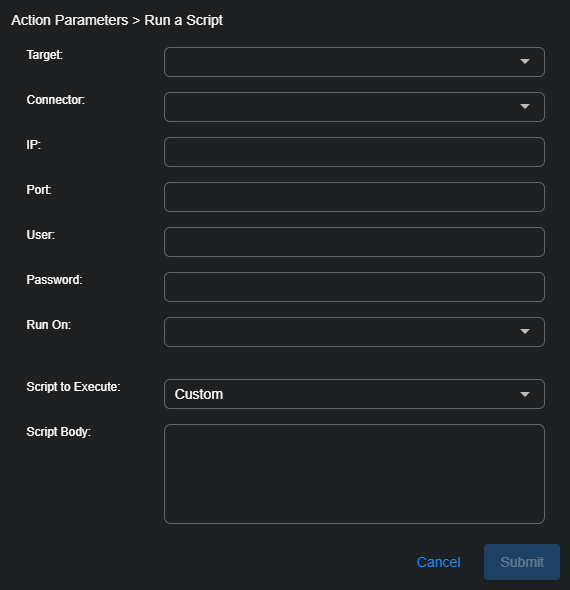Click the Target field label
This screenshot has height=590, width=570.
tap(44, 55)
